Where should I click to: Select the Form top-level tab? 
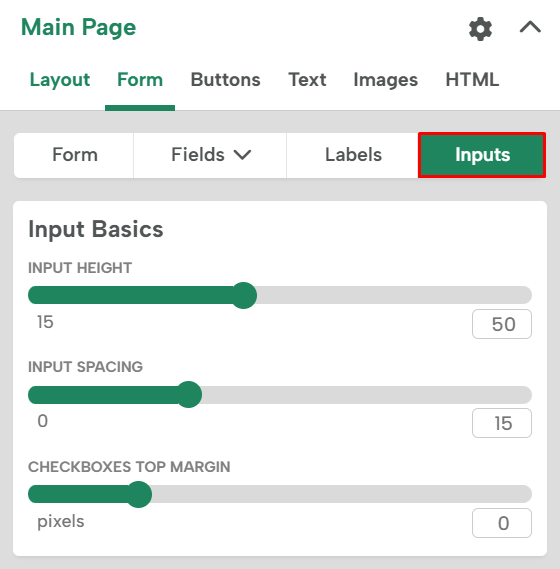click(140, 79)
